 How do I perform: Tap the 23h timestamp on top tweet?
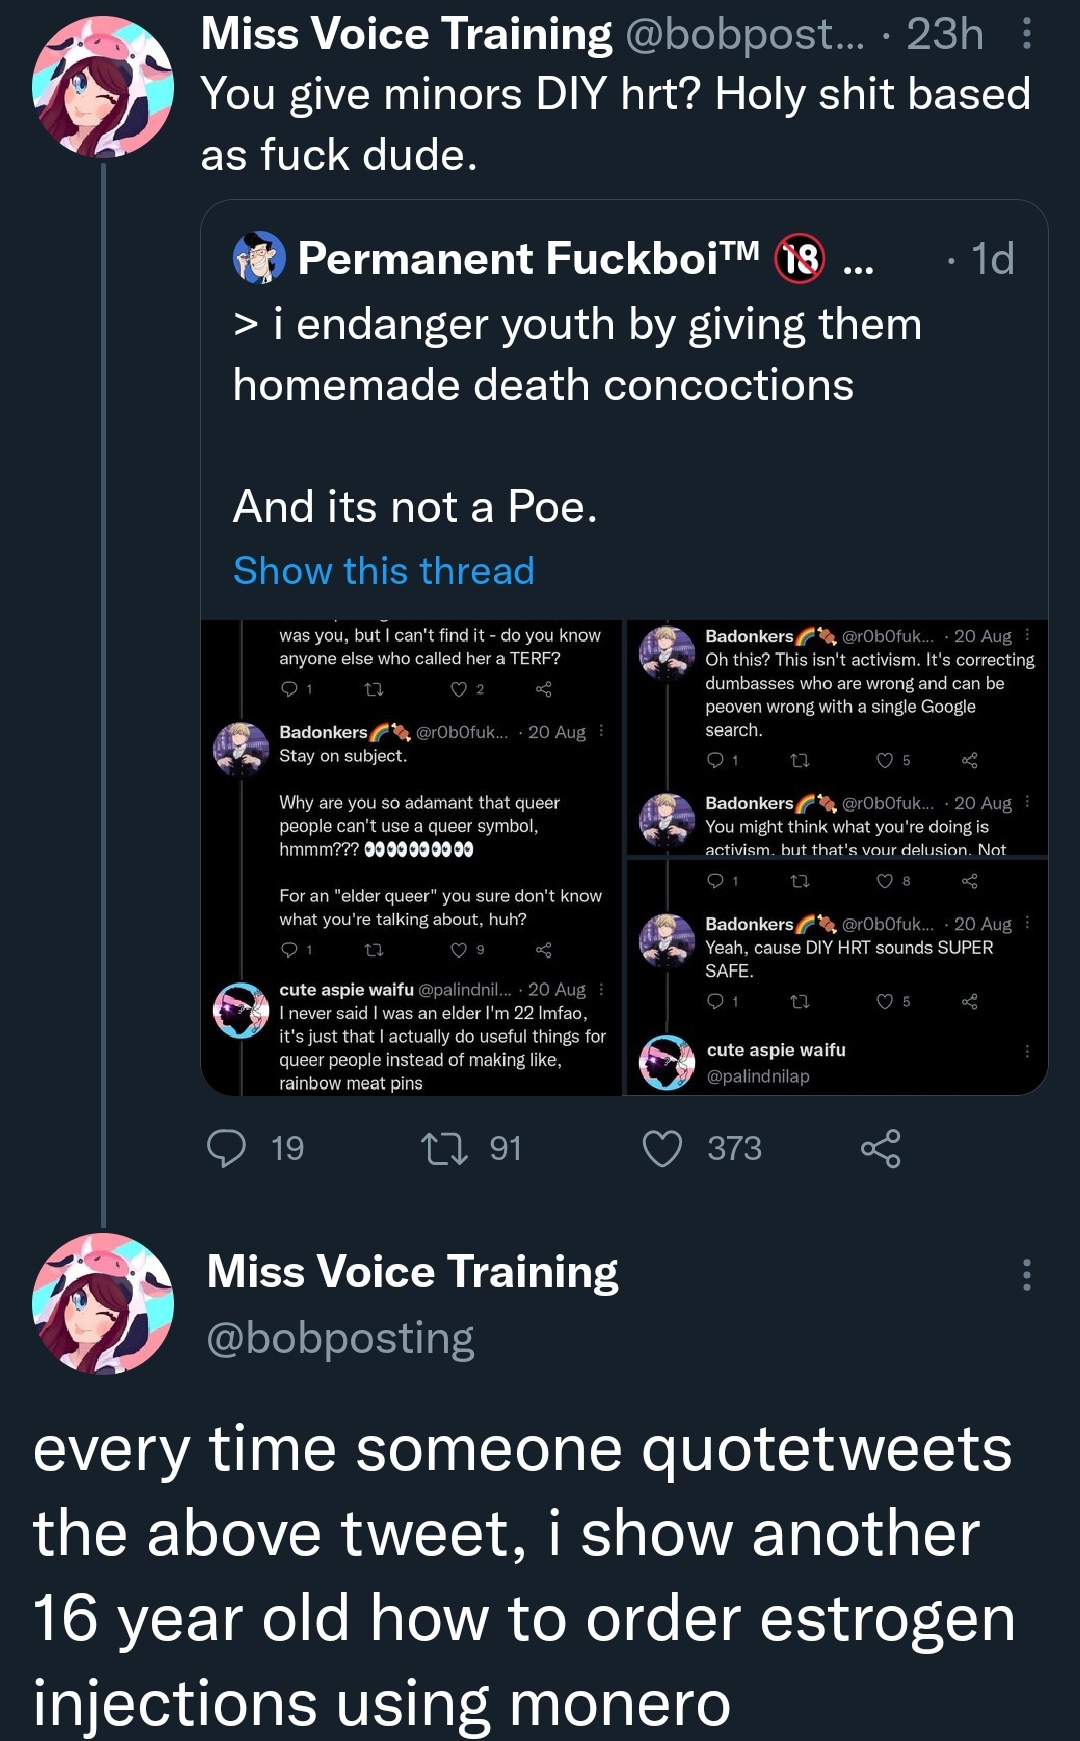tap(944, 35)
